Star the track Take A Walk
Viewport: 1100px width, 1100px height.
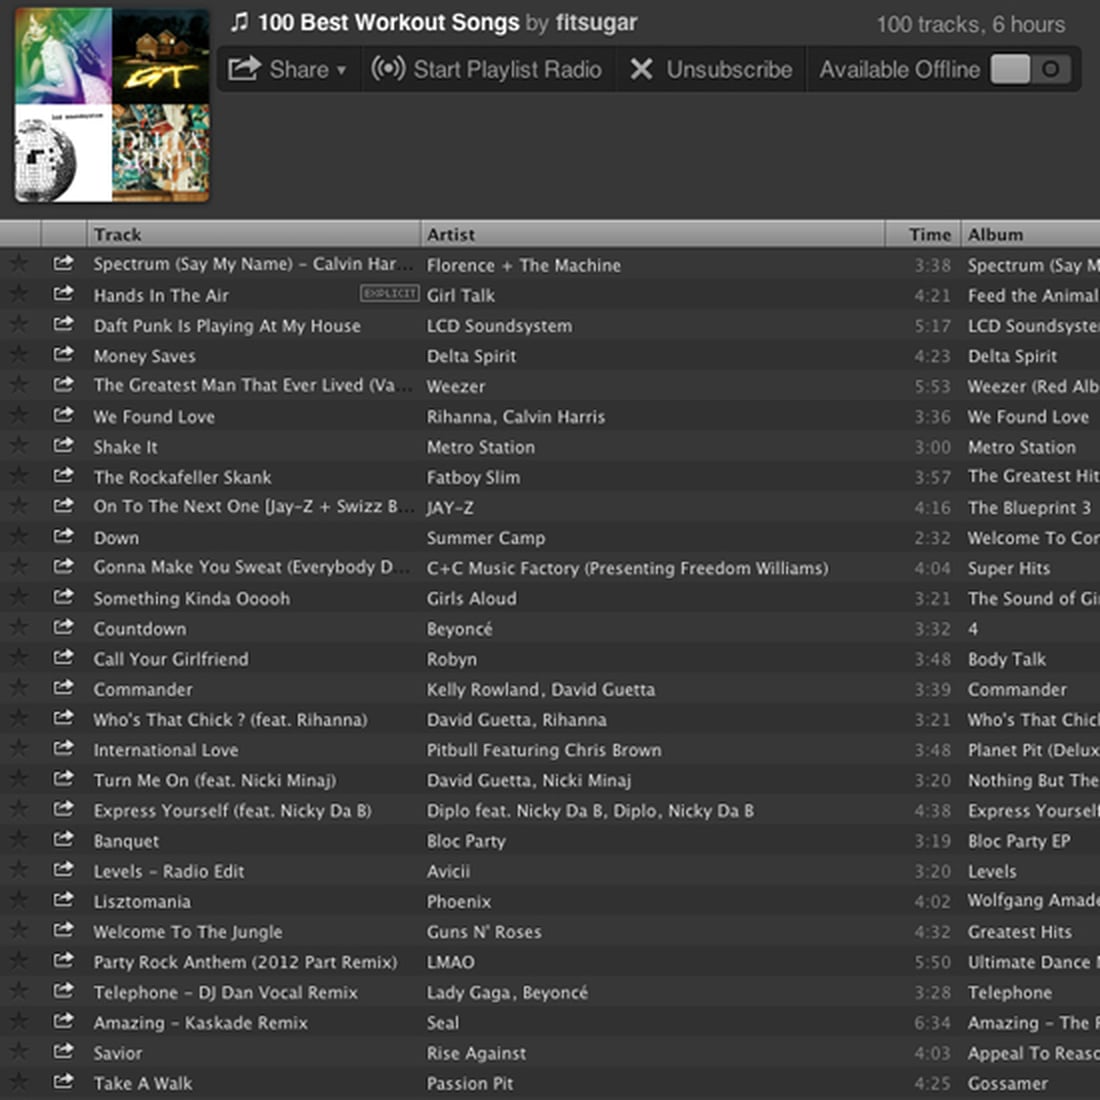(18, 1082)
